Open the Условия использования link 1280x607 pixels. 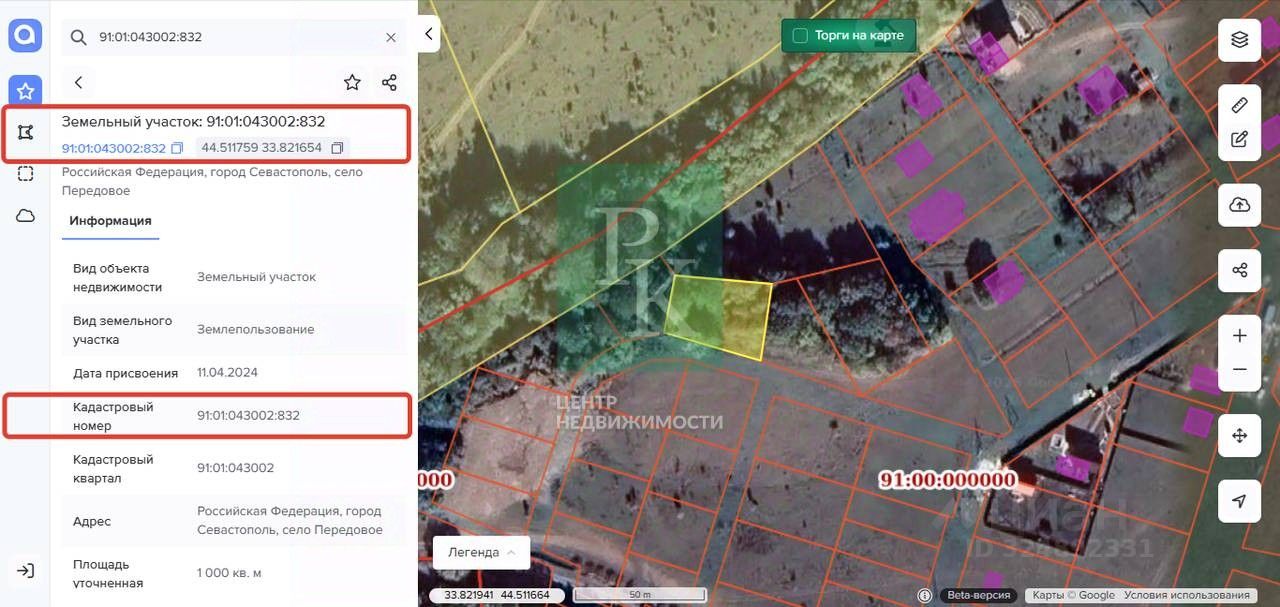1187,595
